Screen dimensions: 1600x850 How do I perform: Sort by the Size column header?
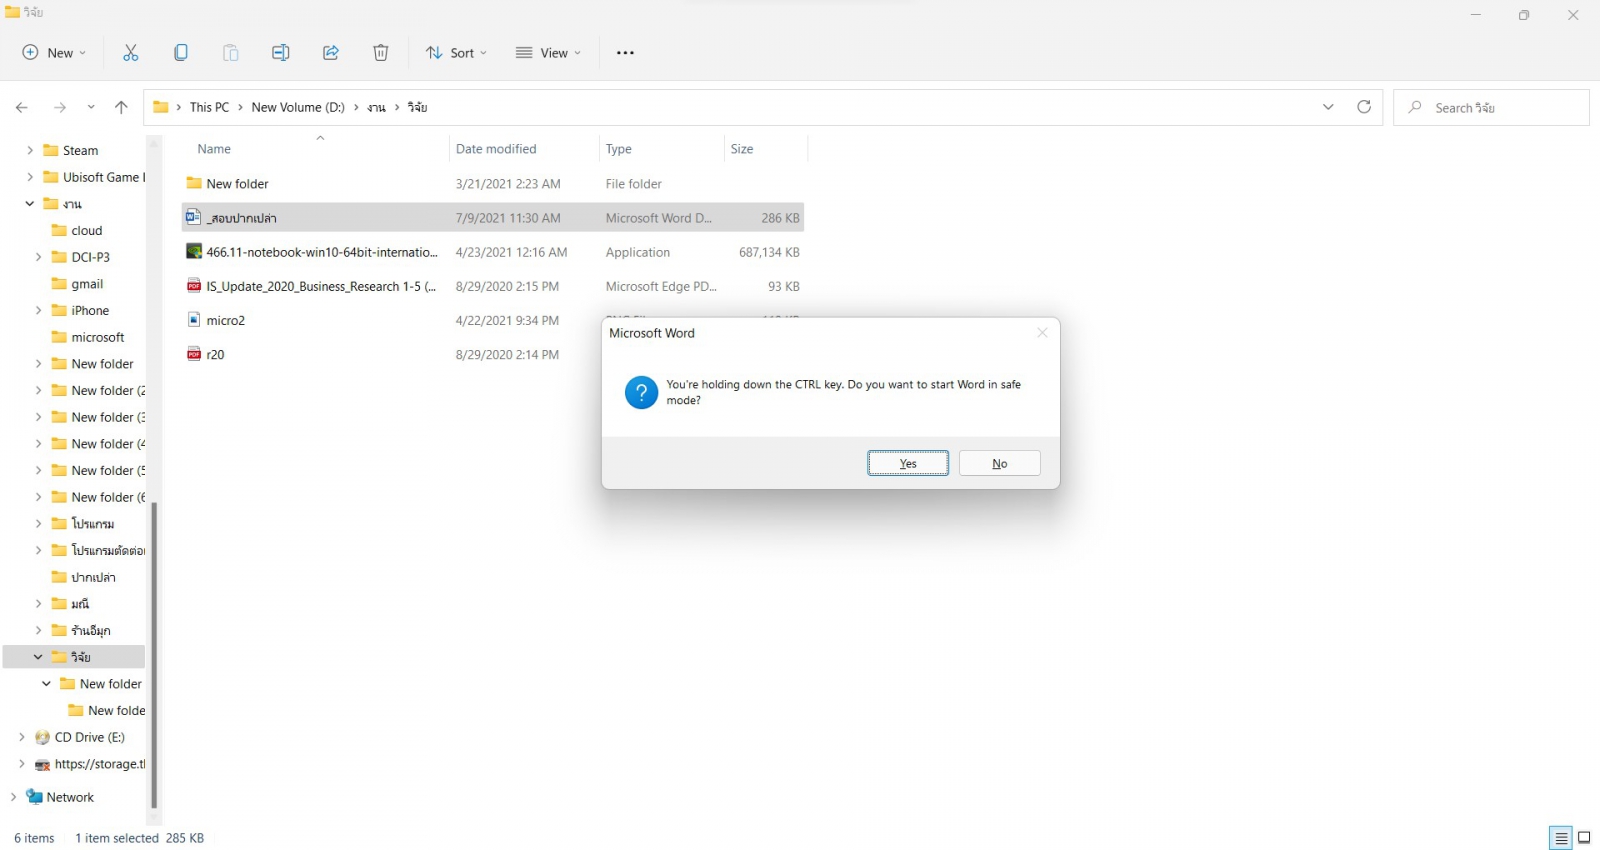742,149
